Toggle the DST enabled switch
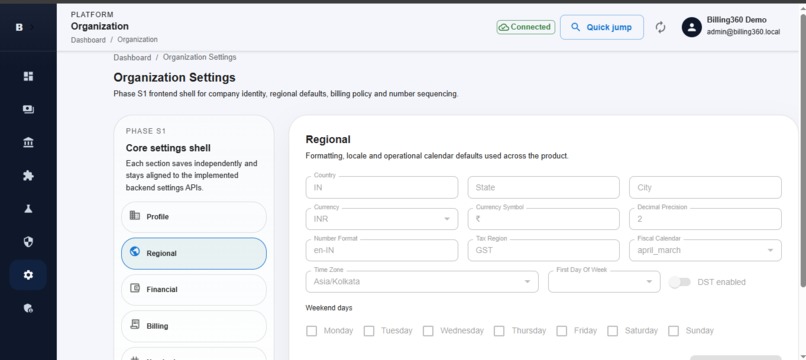This screenshot has height=360, width=806. click(x=680, y=282)
